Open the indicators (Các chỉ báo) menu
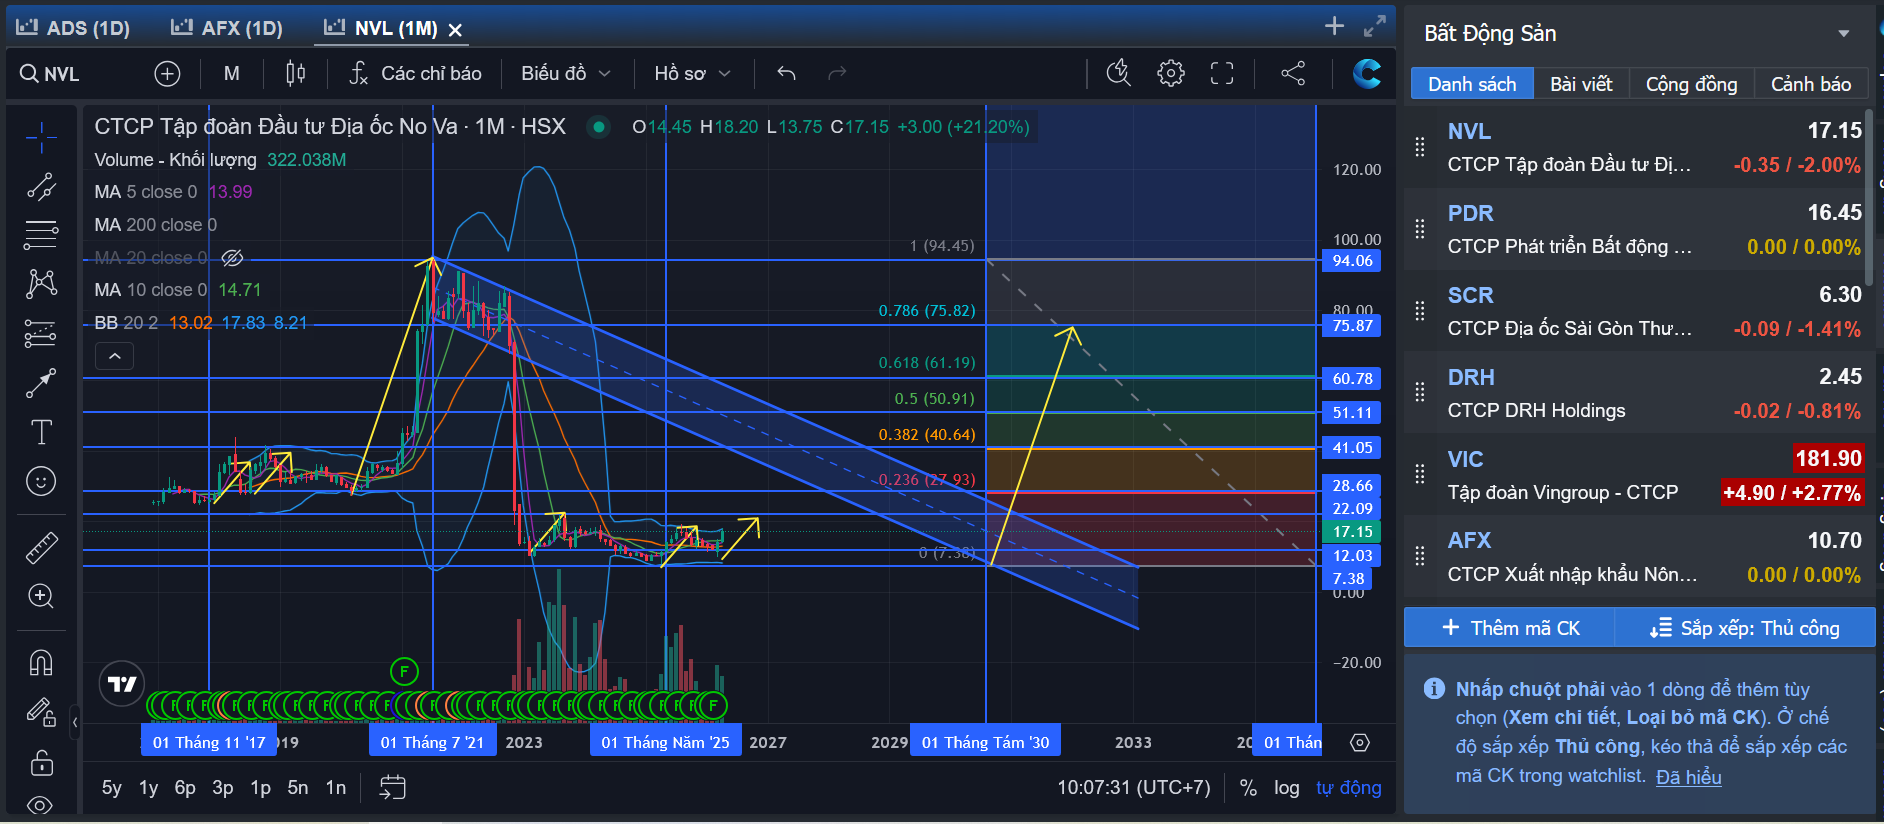Screen dimensions: 1884x824 415,73
